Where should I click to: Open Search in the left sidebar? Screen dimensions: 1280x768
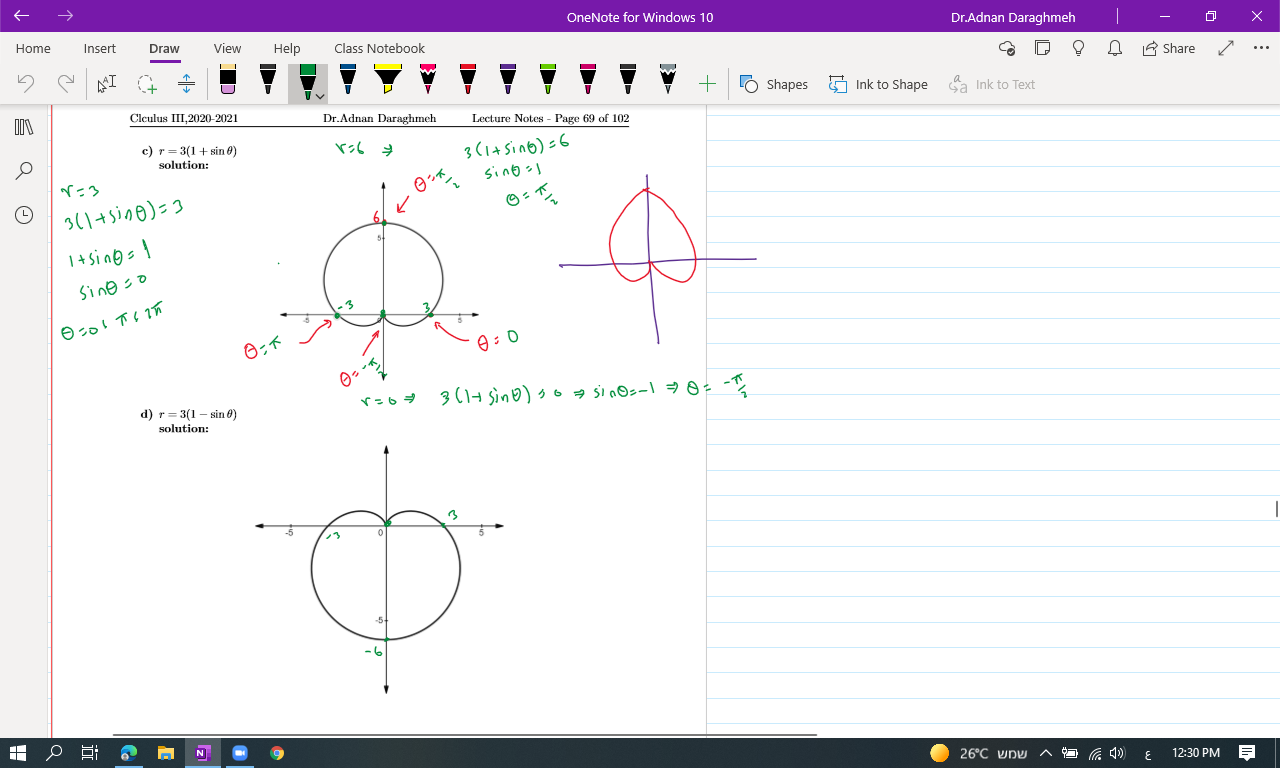click(25, 171)
